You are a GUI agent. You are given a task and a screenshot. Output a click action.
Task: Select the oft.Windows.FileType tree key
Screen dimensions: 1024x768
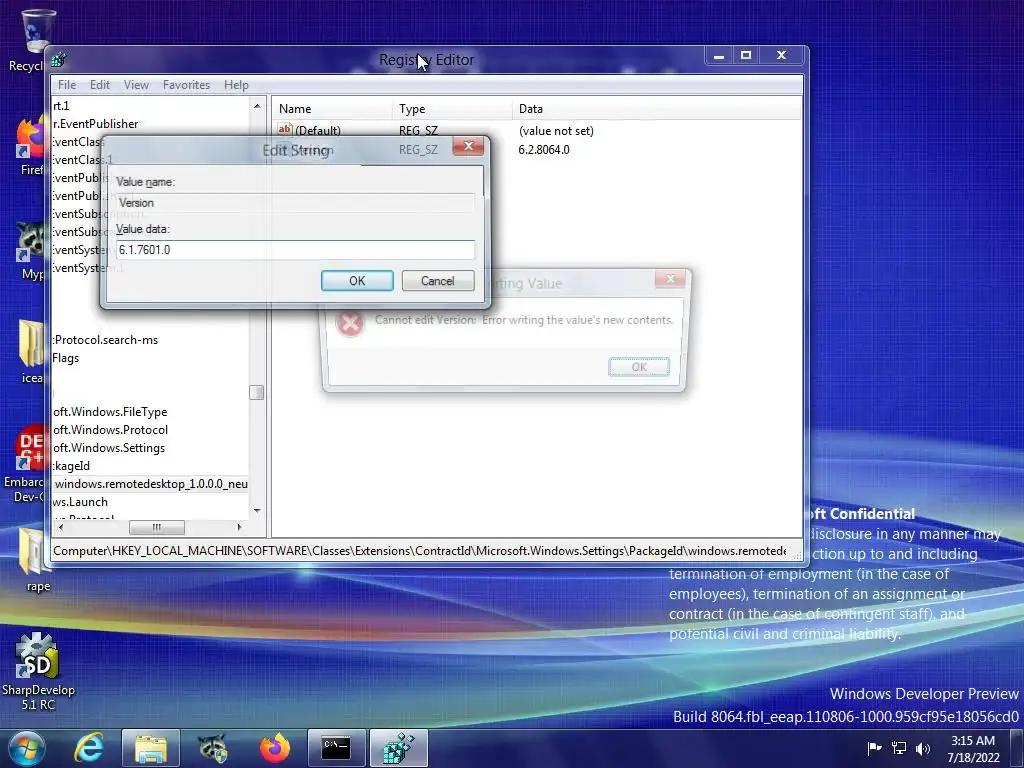pyautogui.click(x=110, y=412)
